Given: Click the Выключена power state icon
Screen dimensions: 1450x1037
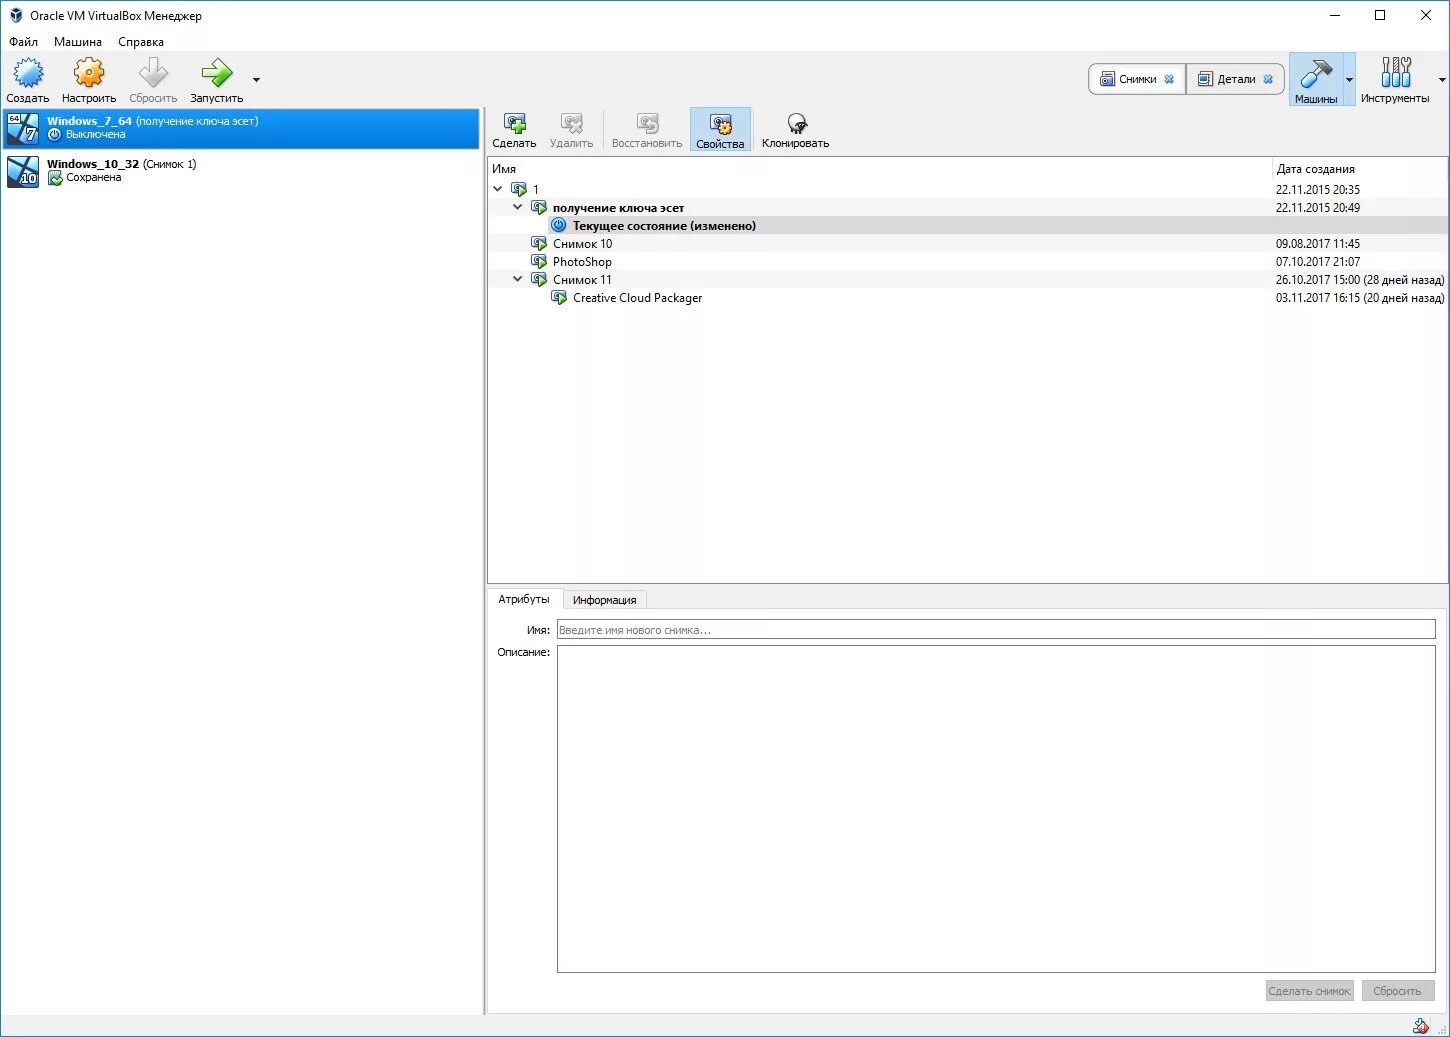Looking at the screenshot, I should coord(55,134).
